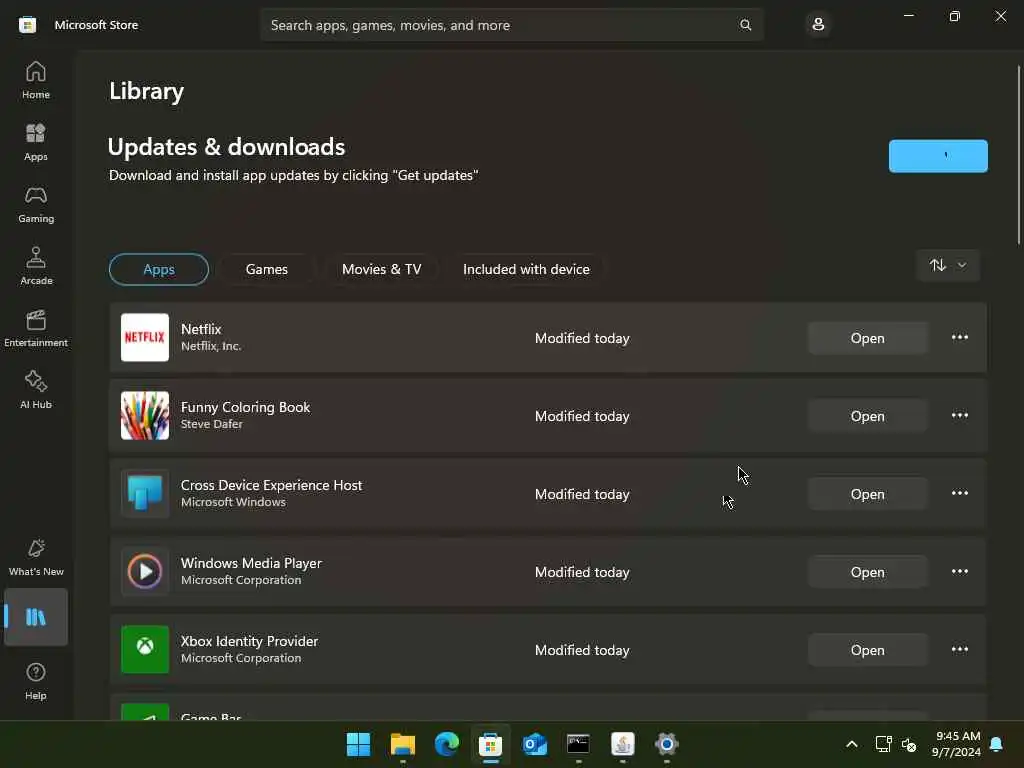Viewport: 1024px width, 768px height.
Task: Open Outlook from the taskbar
Action: click(535, 744)
